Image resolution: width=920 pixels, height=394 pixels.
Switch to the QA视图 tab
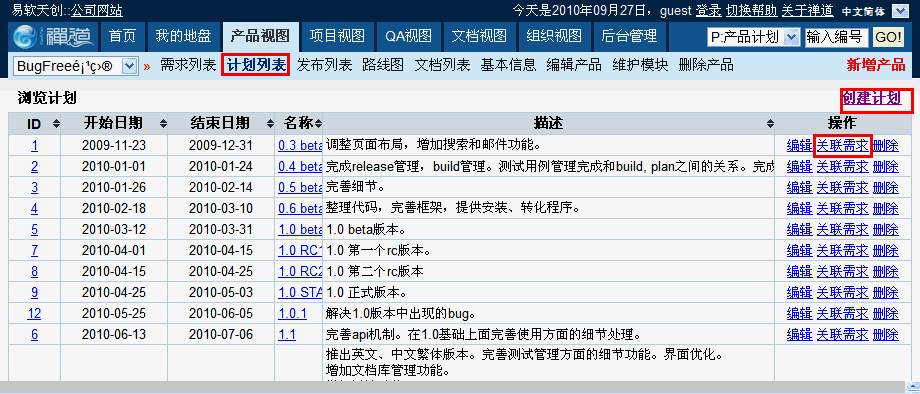408,37
